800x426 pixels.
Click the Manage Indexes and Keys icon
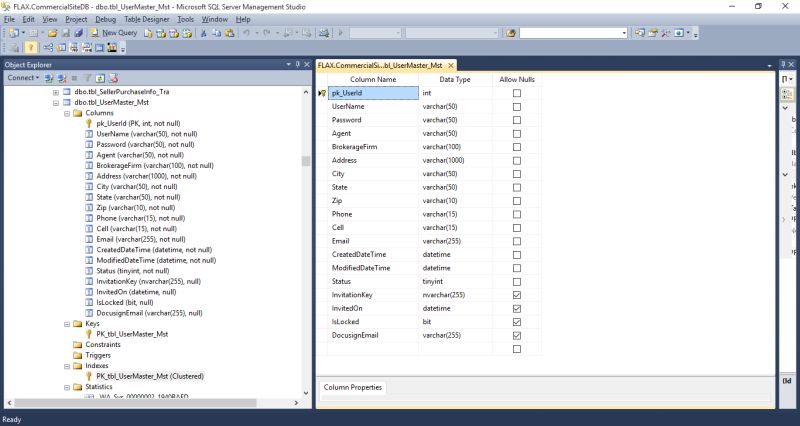[61, 48]
